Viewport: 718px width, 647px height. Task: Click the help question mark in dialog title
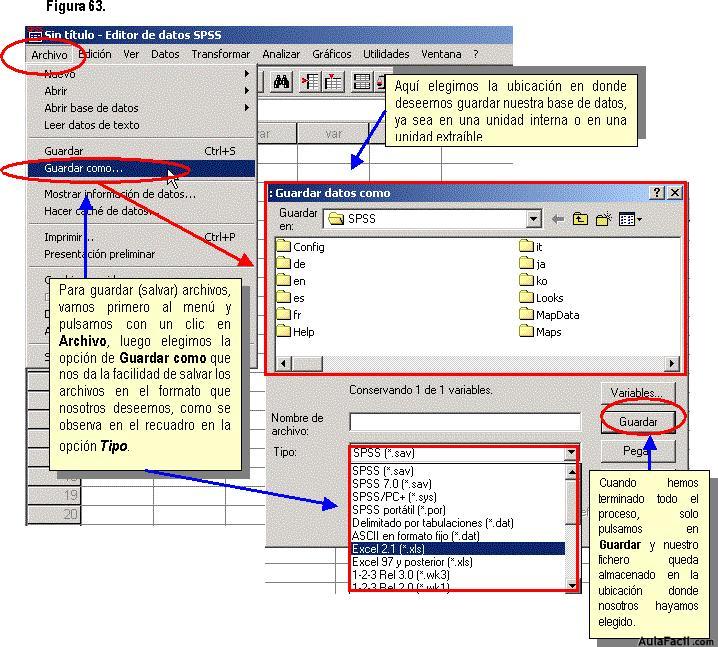[x=657, y=192]
